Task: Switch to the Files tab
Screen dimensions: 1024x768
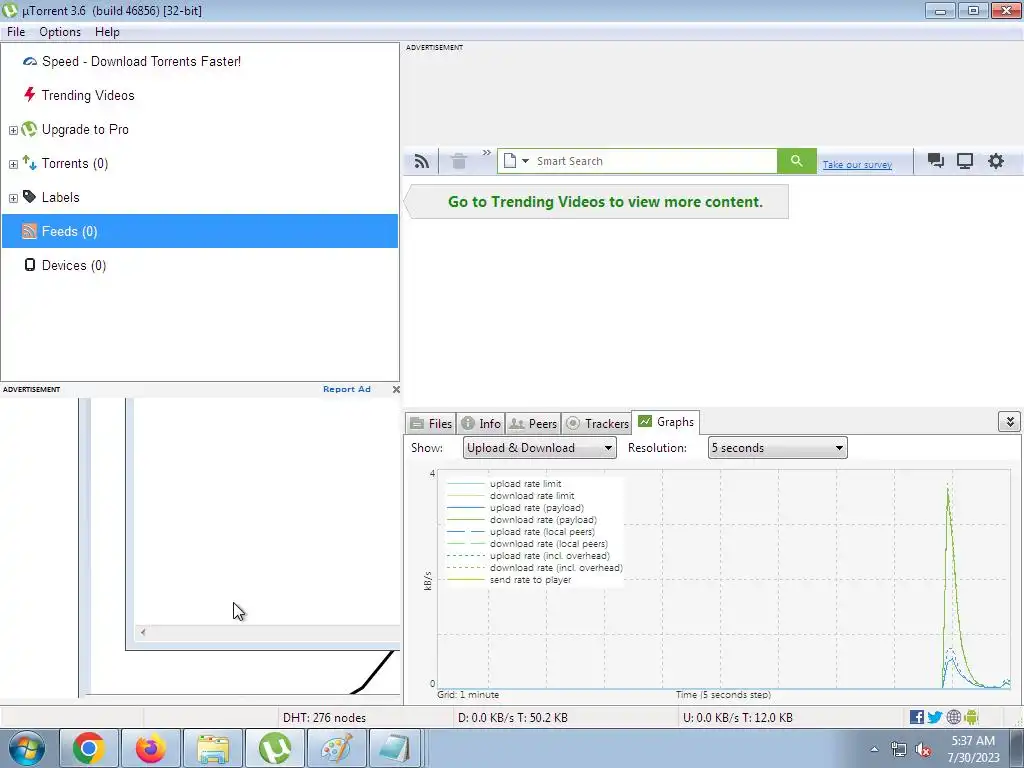Action: point(431,424)
